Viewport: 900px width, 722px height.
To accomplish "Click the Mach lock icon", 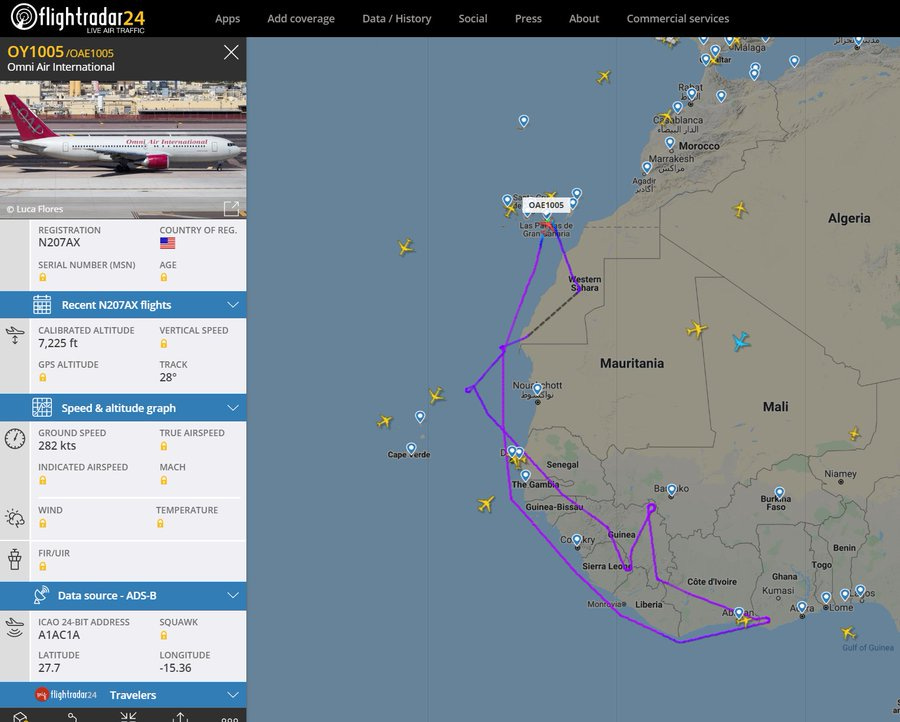I will [x=164, y=480].
